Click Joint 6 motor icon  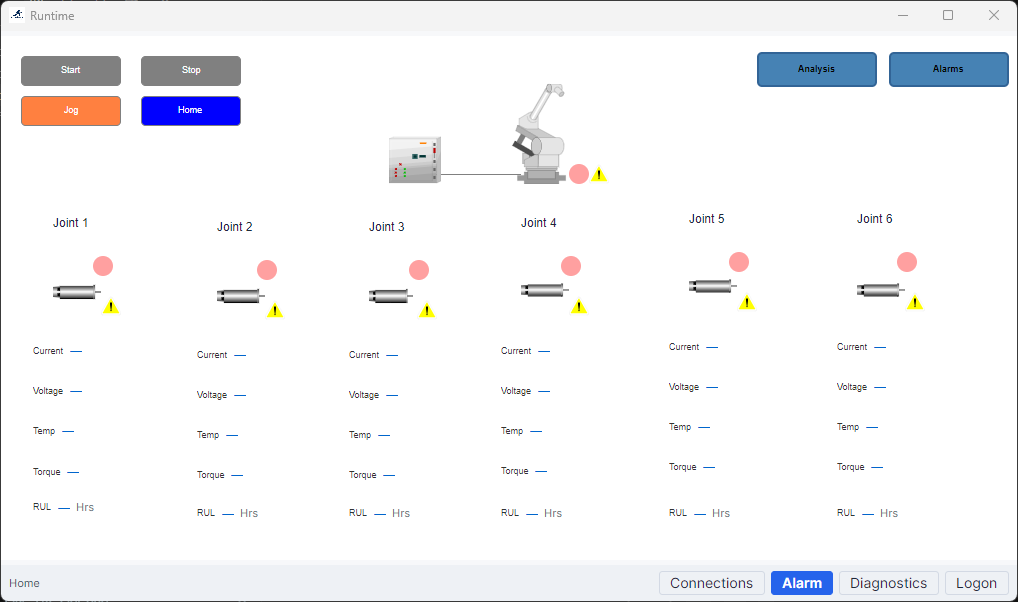click(x=880, y=290)
